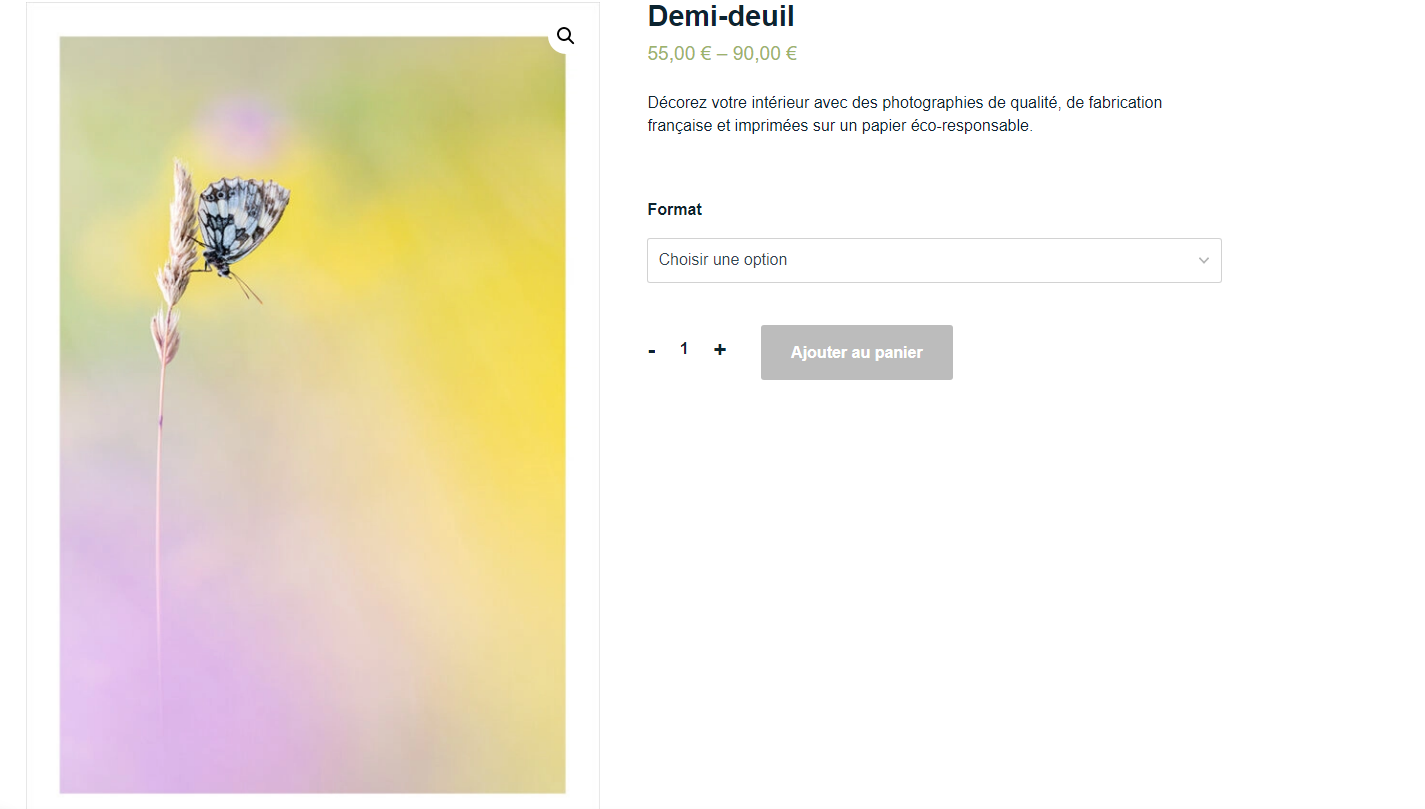Click the "Format" label text
Screen dimensions: 1425x809
click(674, 209)
